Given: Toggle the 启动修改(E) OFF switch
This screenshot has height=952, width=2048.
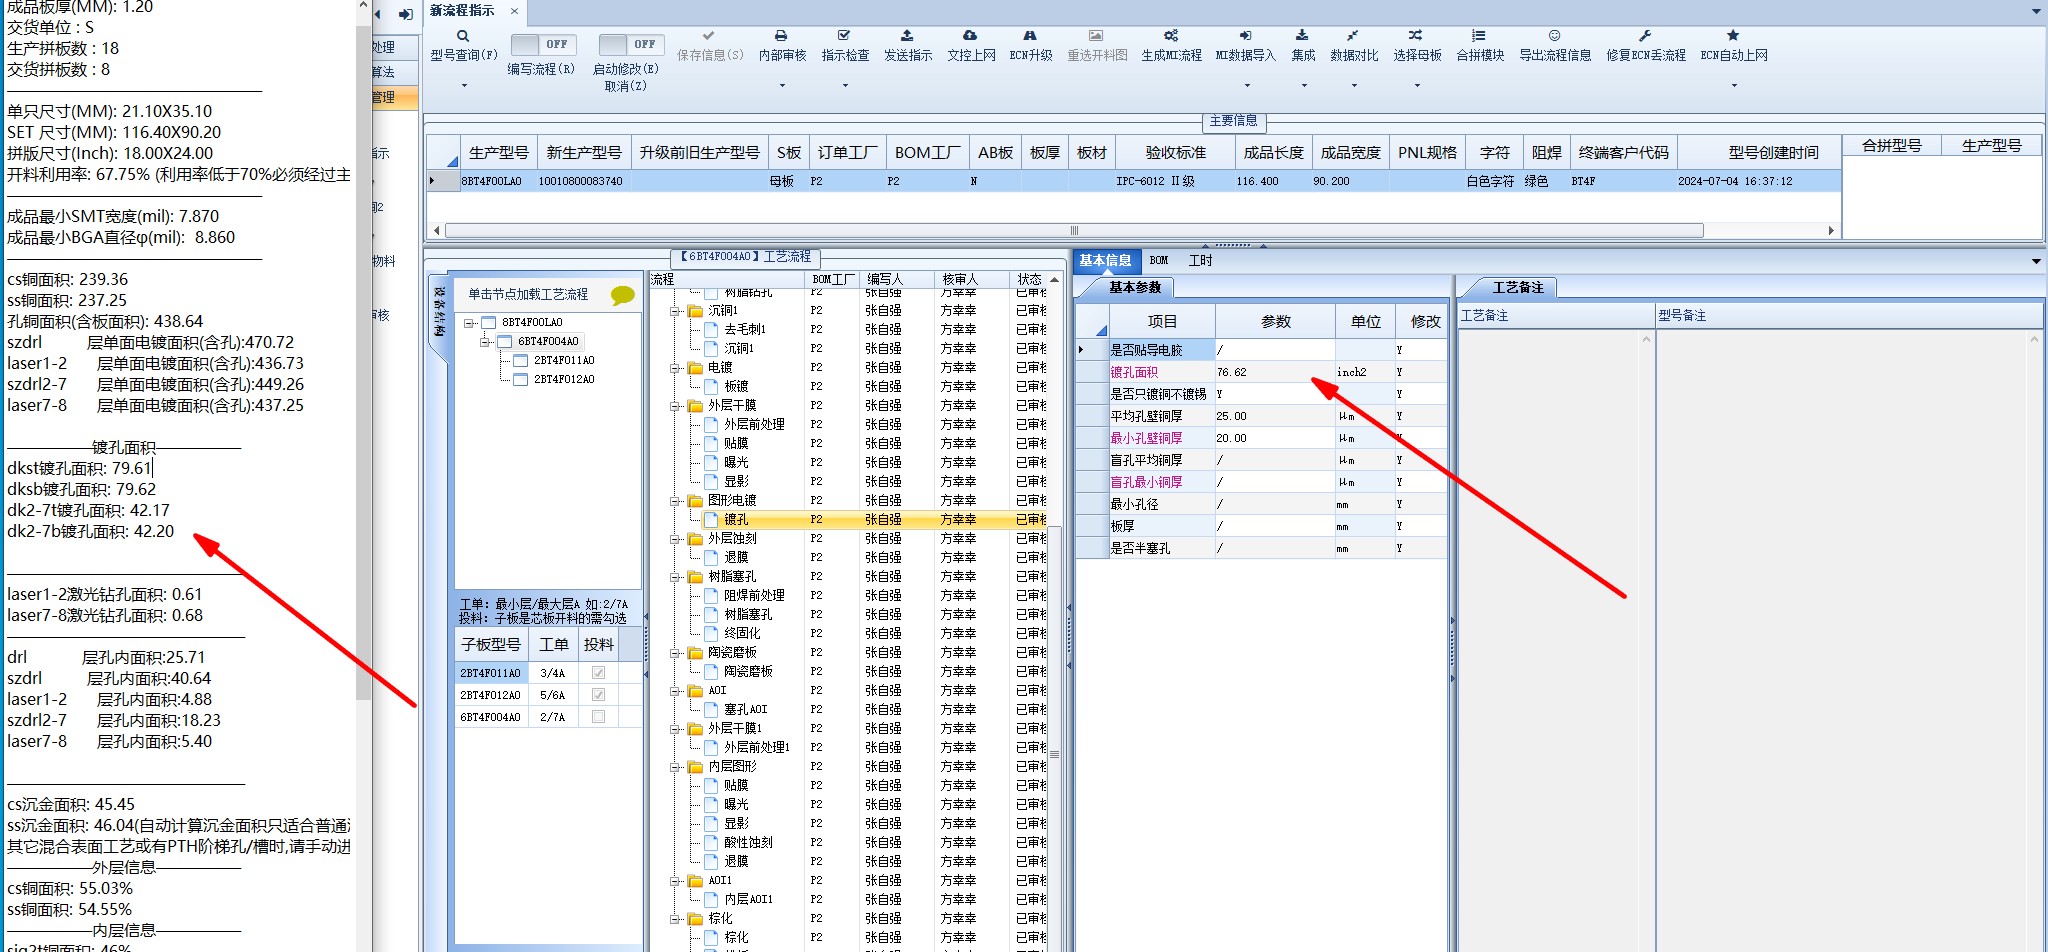Looking at the screenshot, I should (631, 44).
